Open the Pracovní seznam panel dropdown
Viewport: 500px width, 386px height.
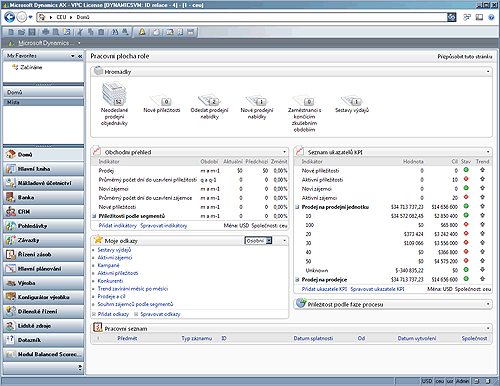tap(488, 328)
